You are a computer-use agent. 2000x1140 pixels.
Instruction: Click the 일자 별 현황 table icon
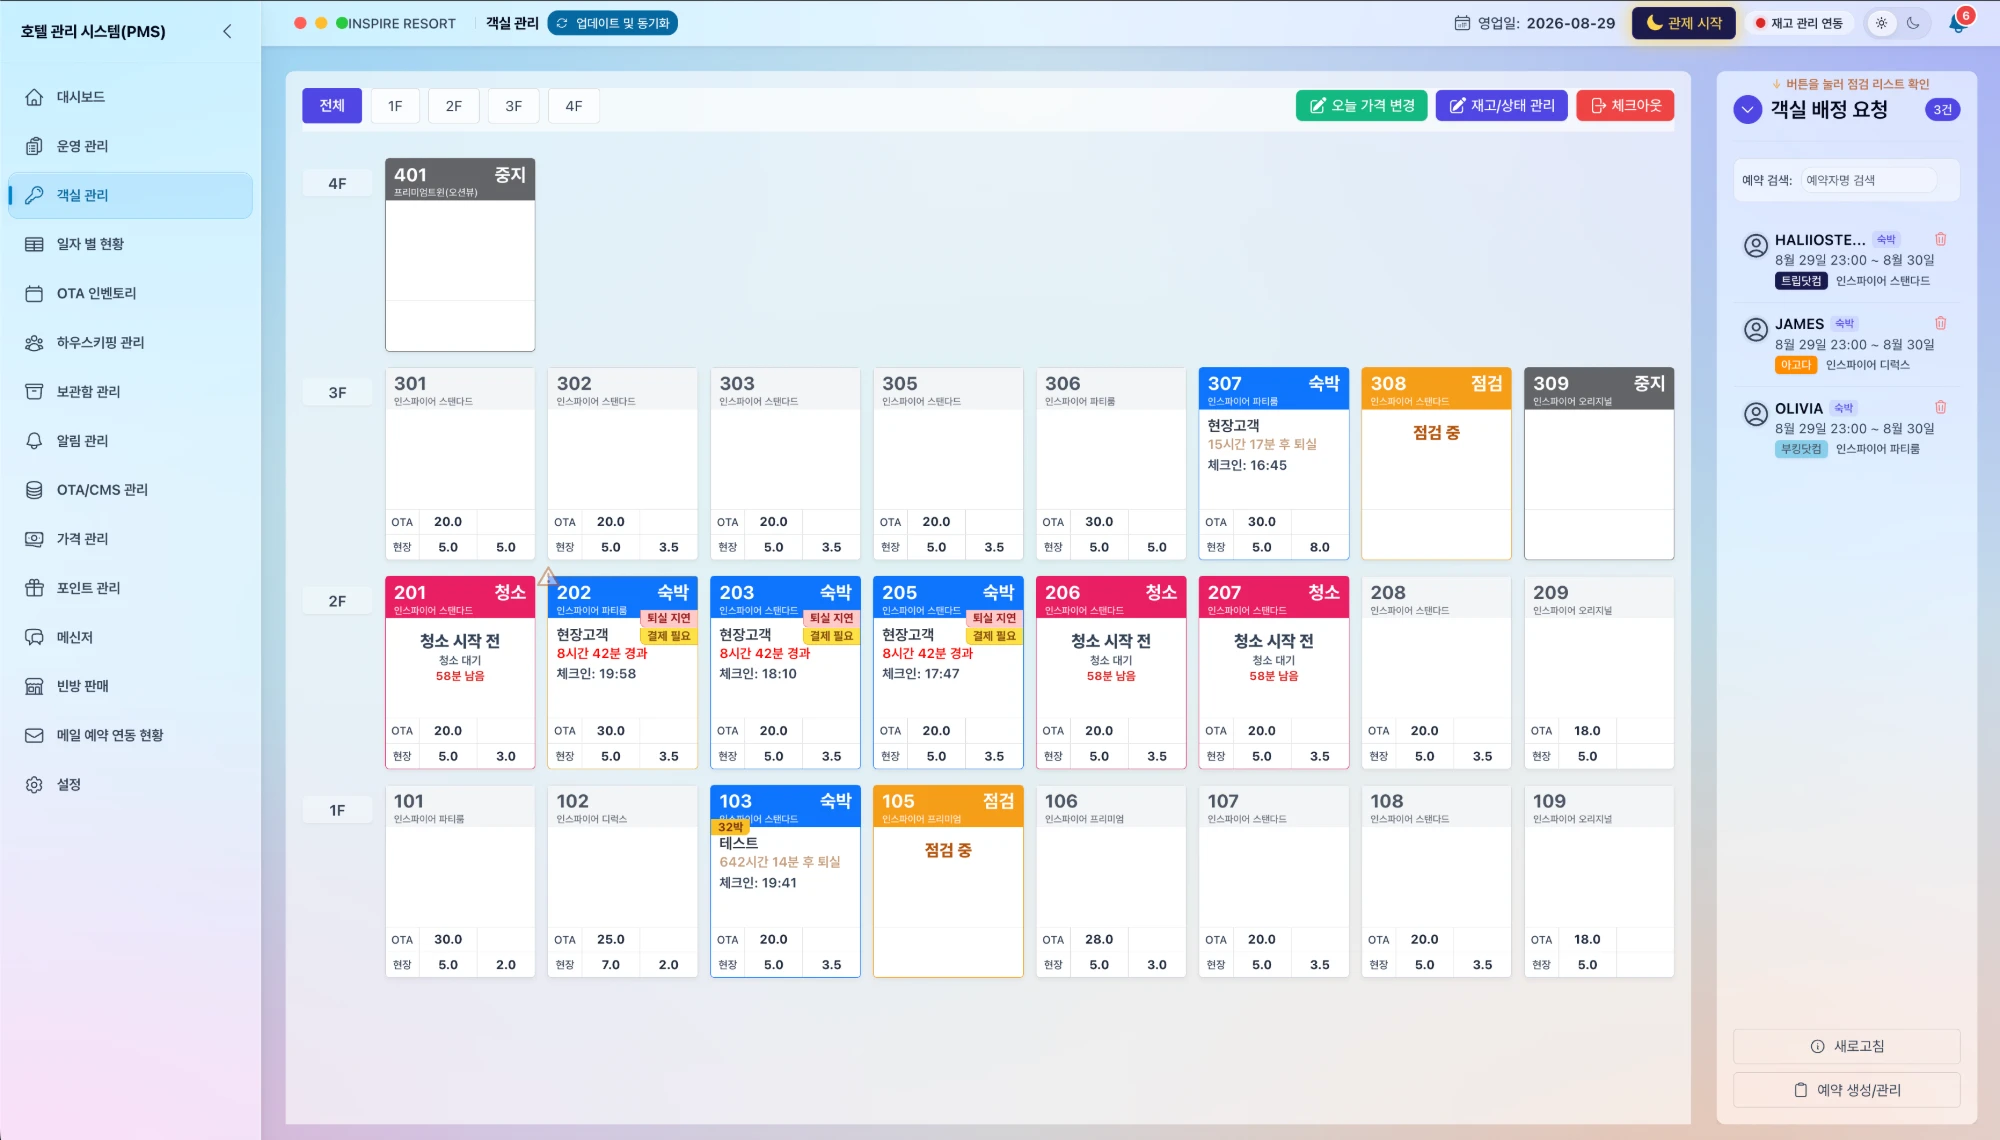[34, 244]
